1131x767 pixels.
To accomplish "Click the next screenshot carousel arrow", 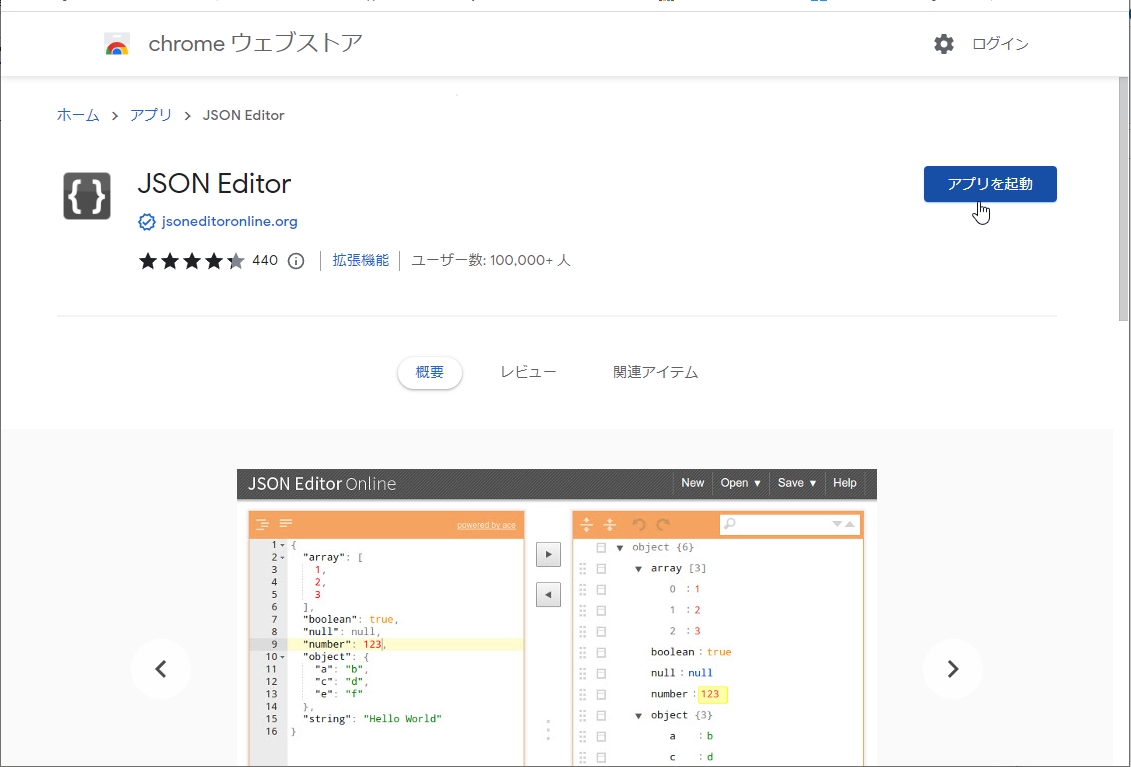I will coord(952,668).
